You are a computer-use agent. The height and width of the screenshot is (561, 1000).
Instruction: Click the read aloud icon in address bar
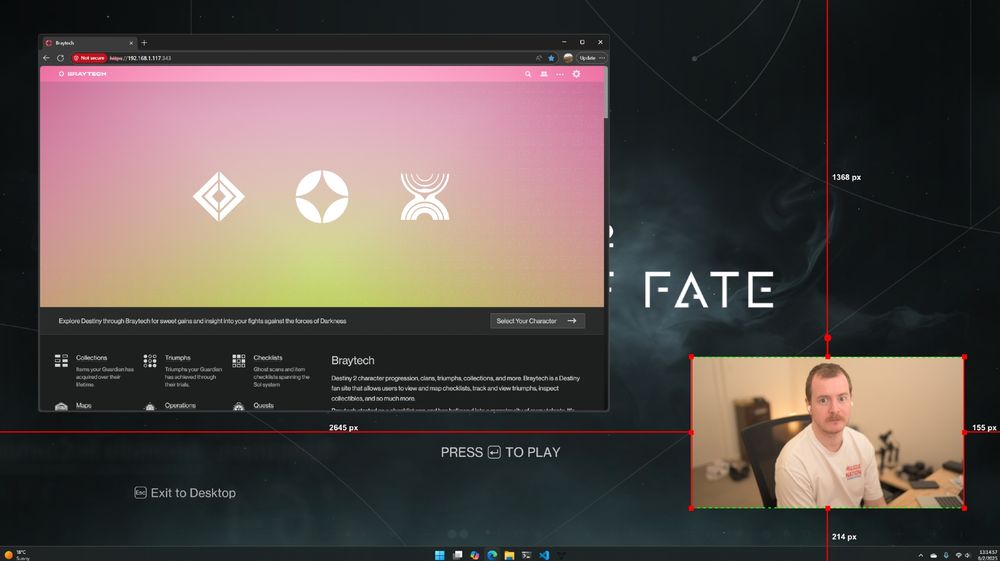[539, 58]
